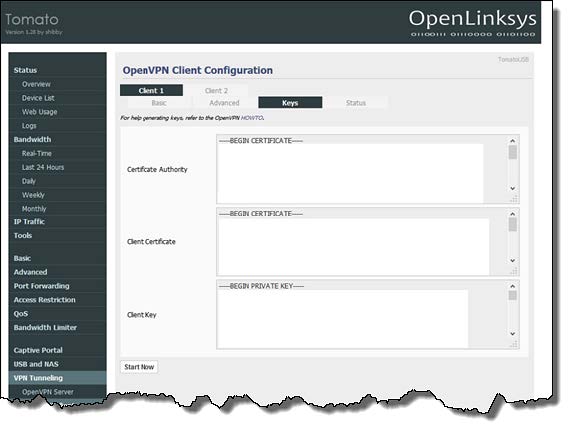
Task: Click the Client Key label
Action: point(142,315)
